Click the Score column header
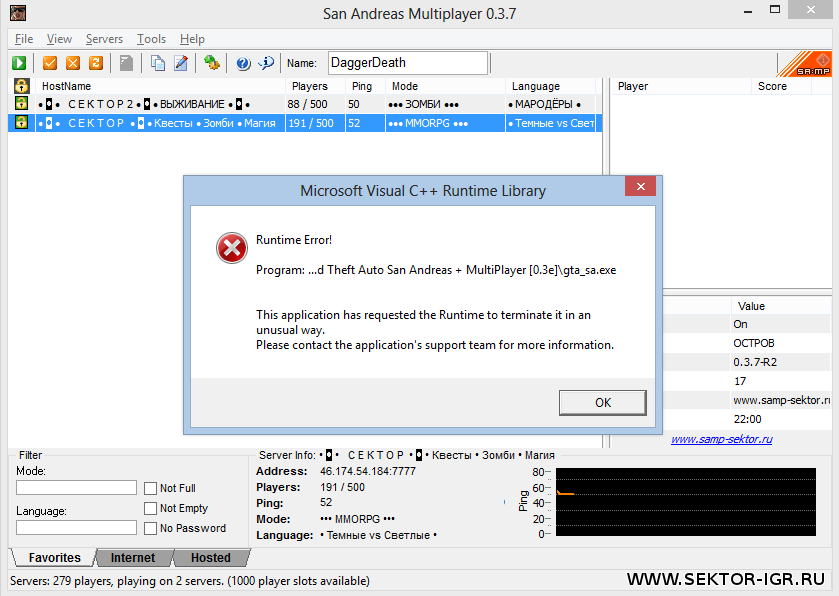839x596 pixels. pyautogui.click(x=782, y=86)
